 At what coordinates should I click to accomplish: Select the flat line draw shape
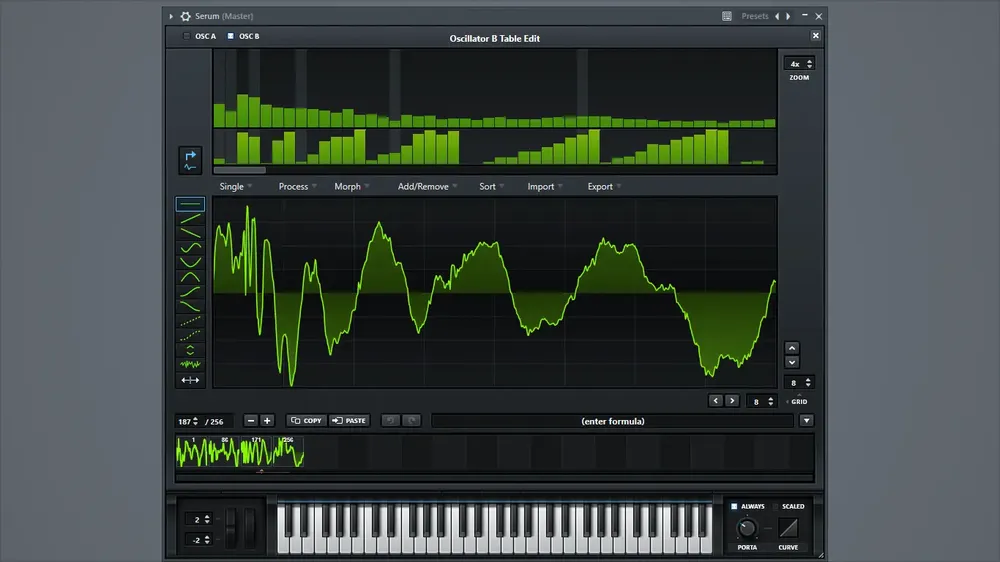coord(190,204)
